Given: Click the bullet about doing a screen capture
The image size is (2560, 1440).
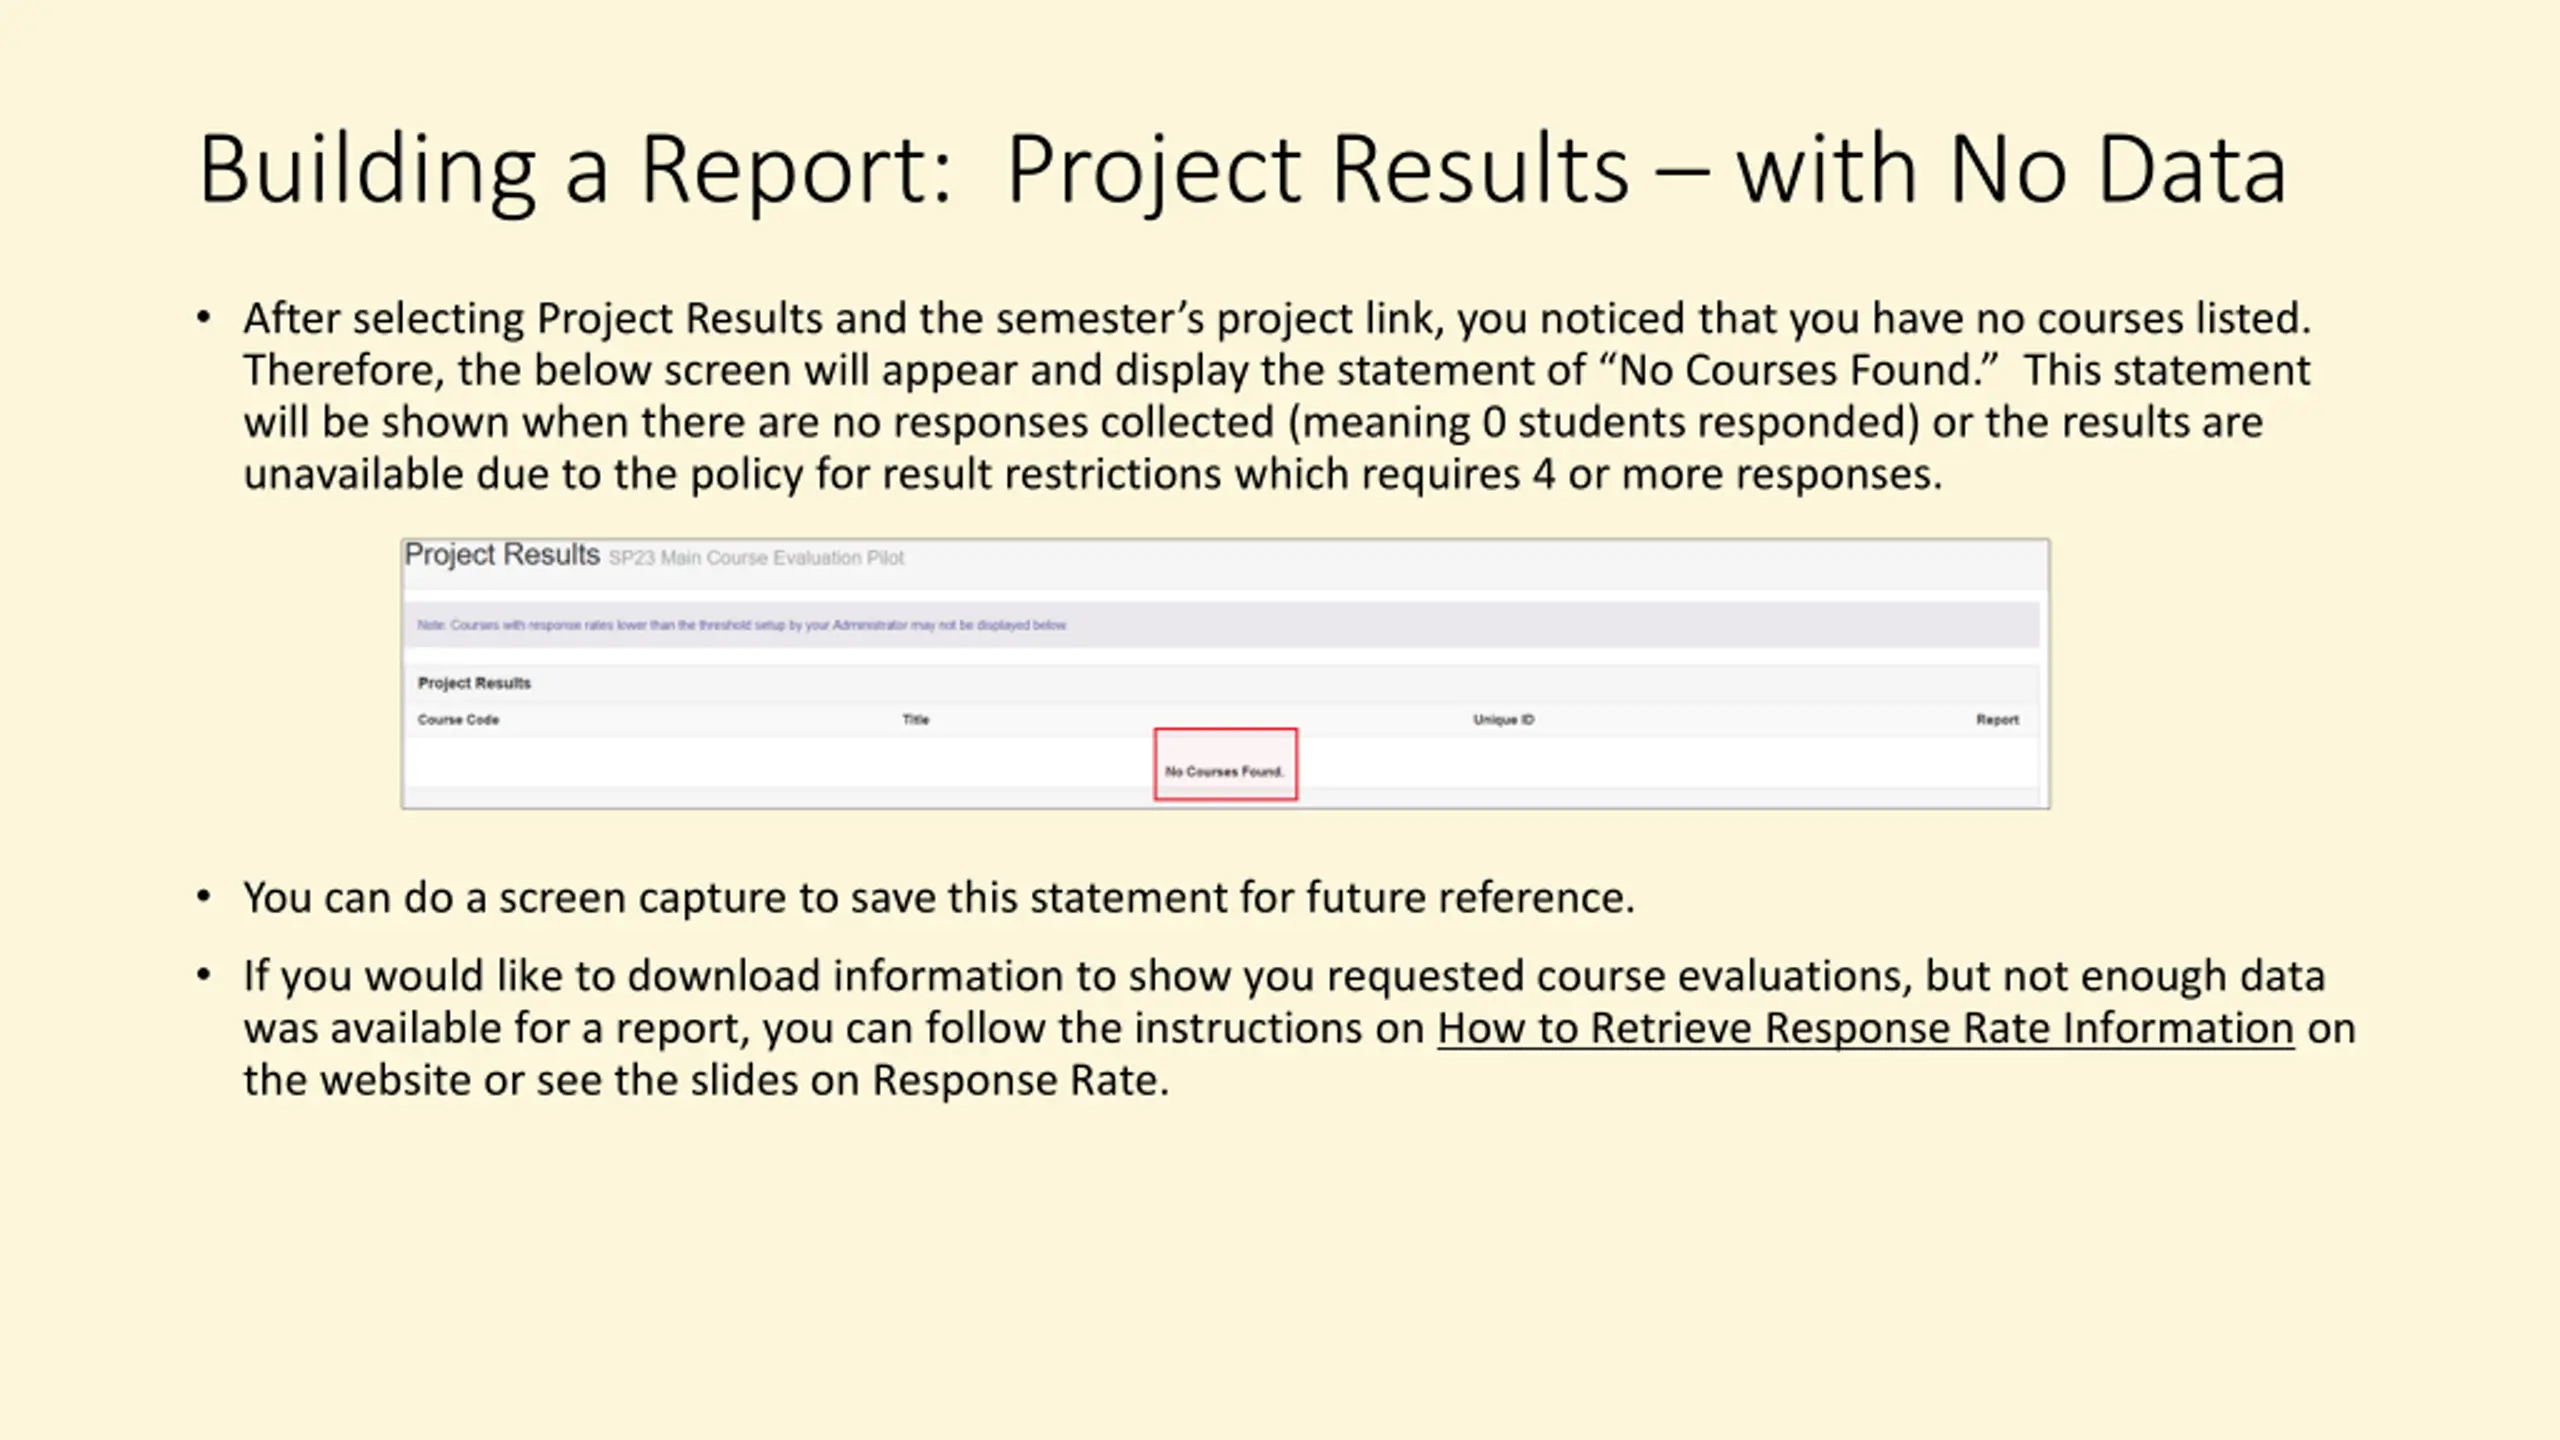Looking at the screenshot, I should pos(939,898).
